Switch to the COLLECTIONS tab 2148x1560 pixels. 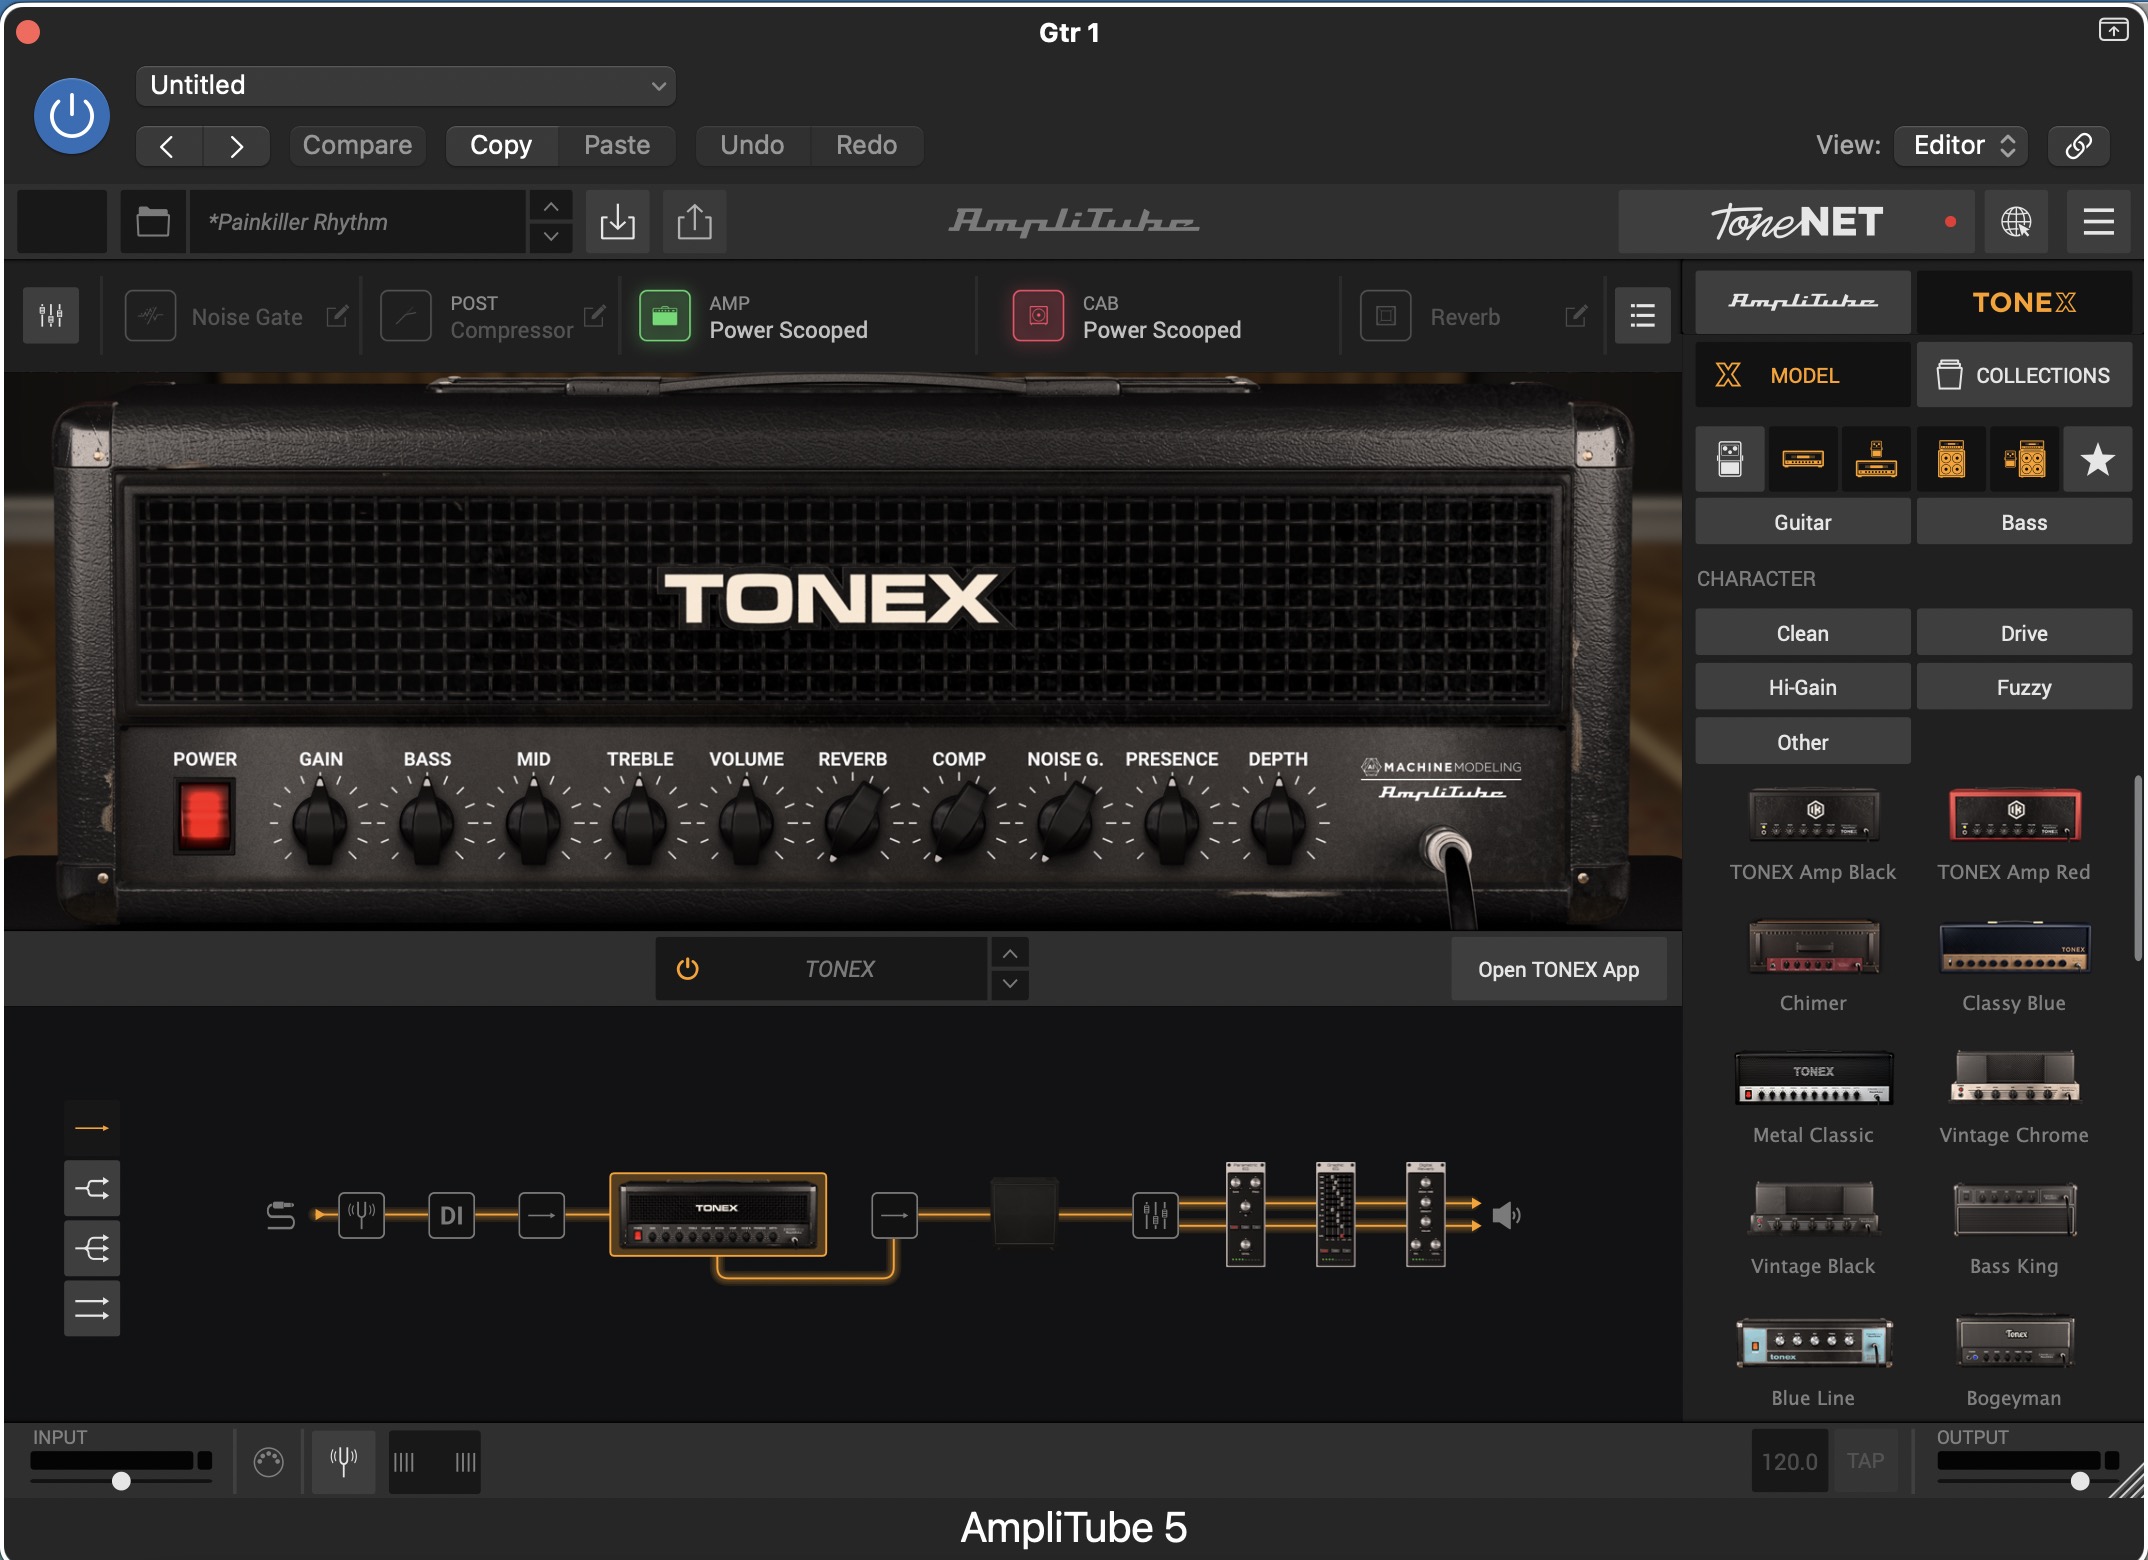coord(2024,375)
